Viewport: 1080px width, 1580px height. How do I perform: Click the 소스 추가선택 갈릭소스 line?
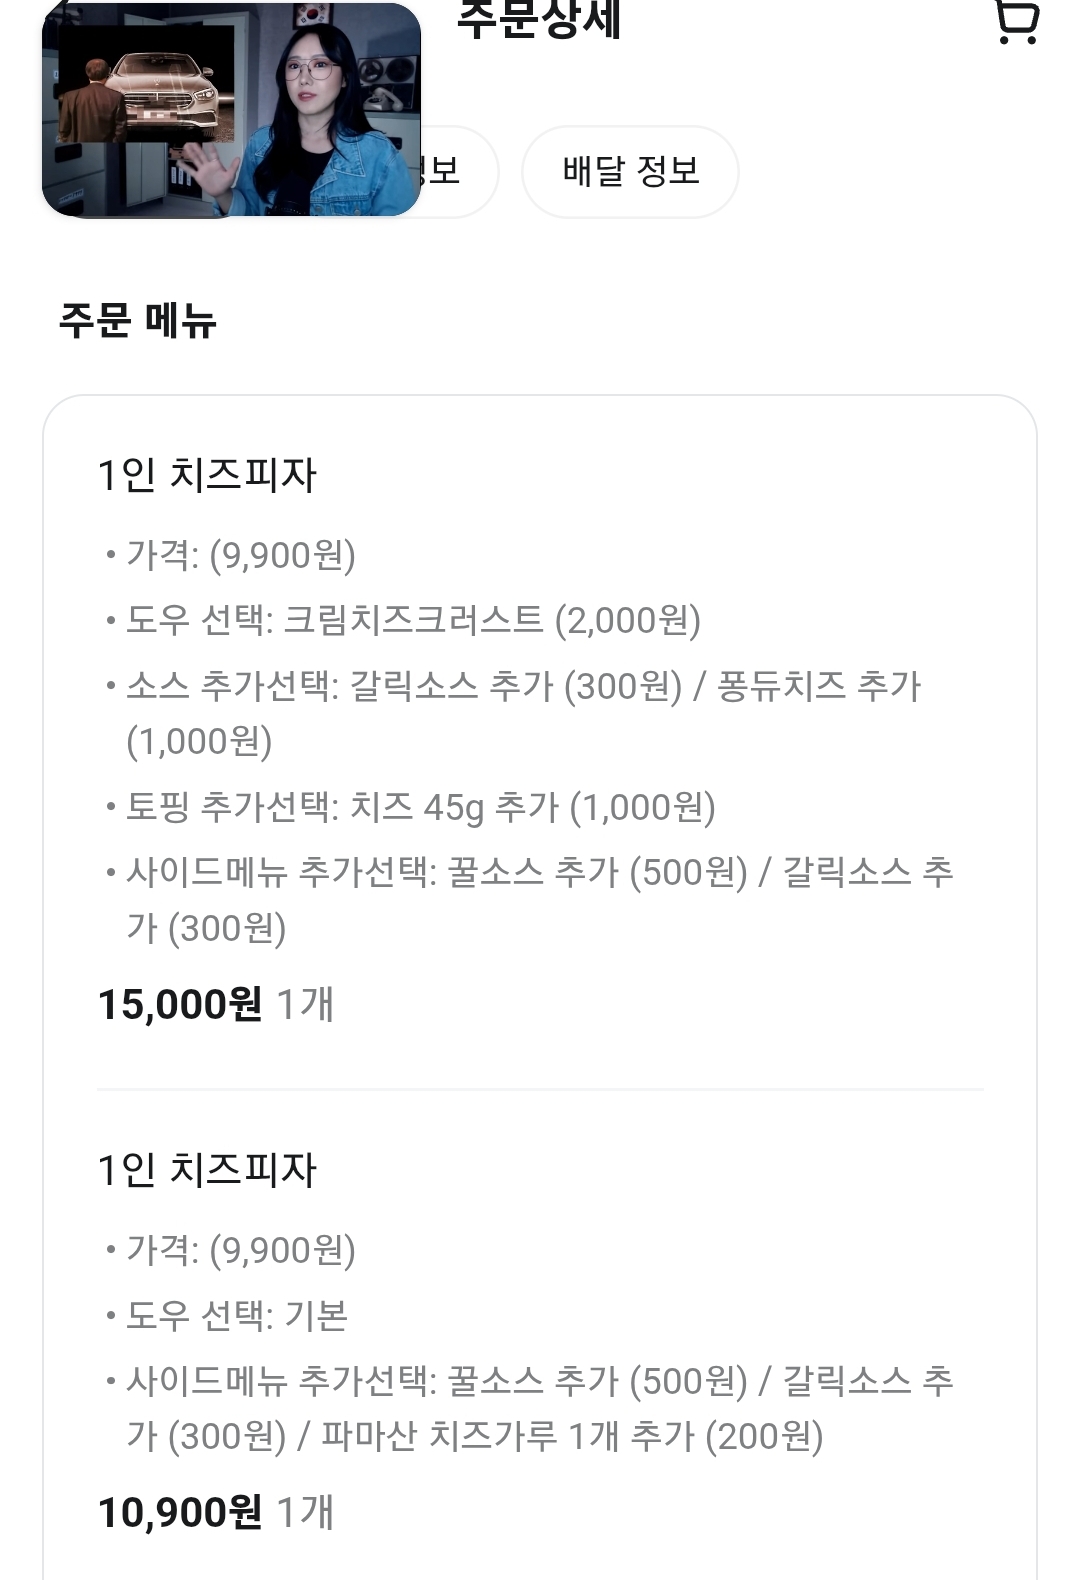point(523,713)
